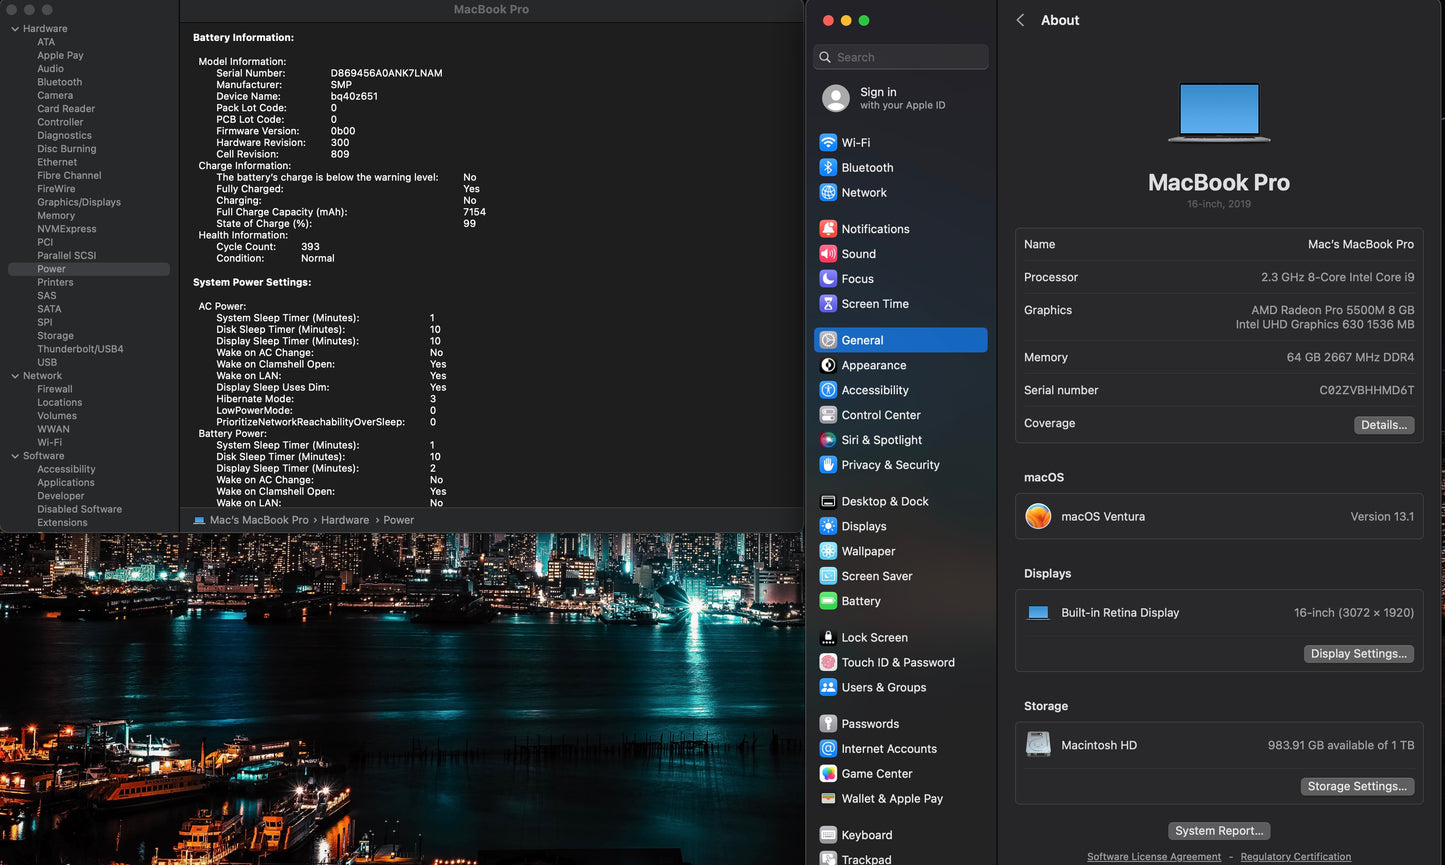Click the Search field in System Settings
This screenshot has height=865, width=1445.
click(901, 57)
